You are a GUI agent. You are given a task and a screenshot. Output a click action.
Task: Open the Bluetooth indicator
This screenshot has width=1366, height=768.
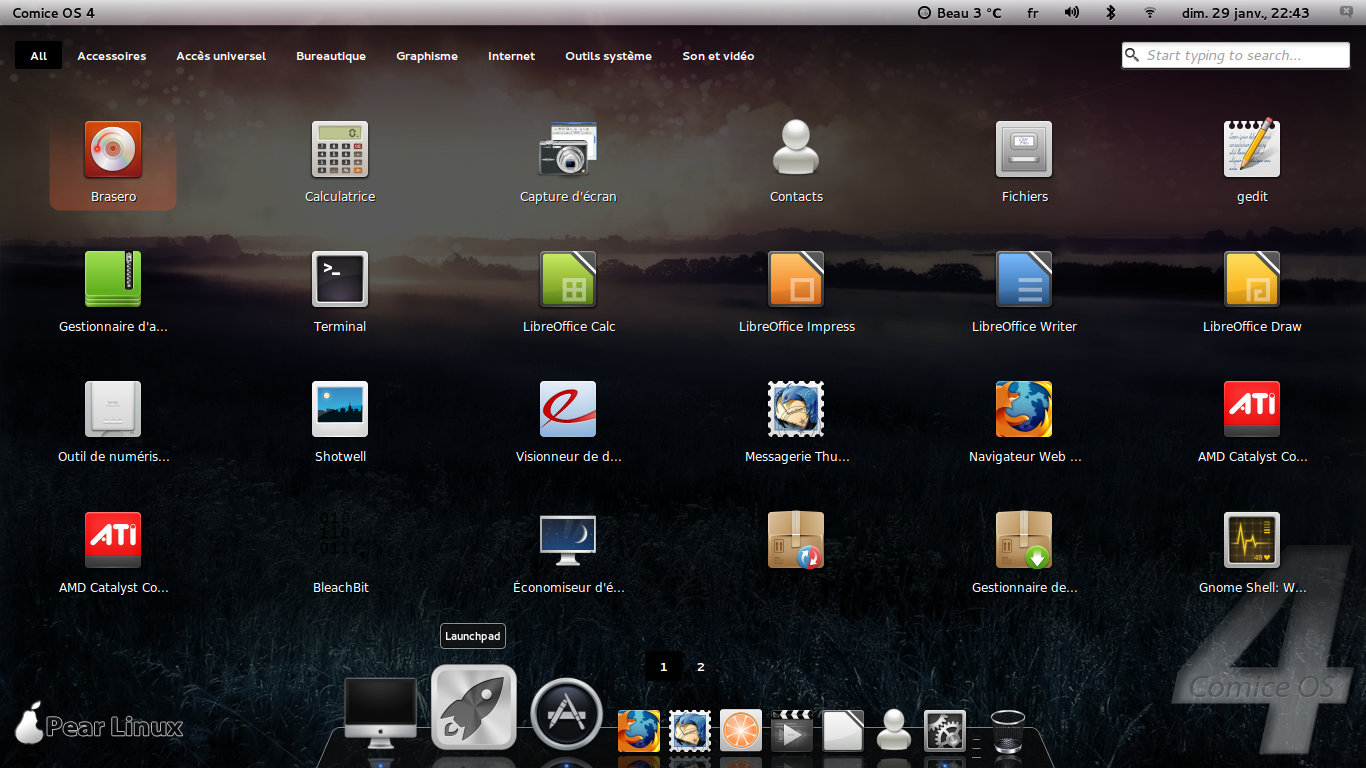point(1110,13)
